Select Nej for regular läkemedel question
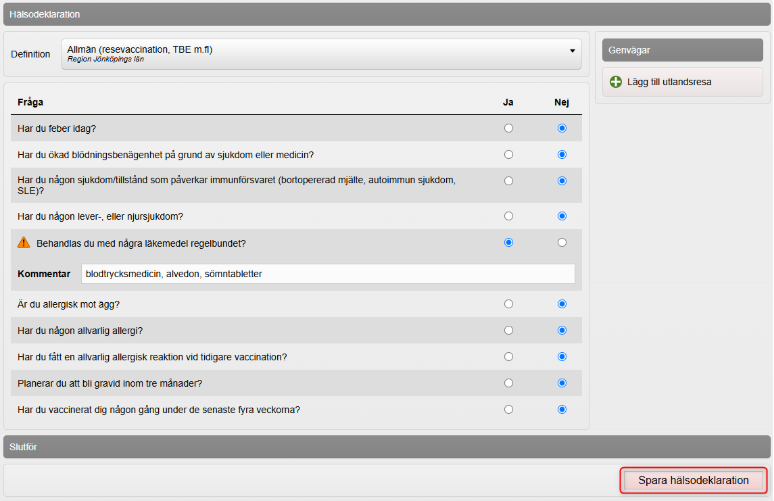774x501 pixels. [x=562, y=242]
